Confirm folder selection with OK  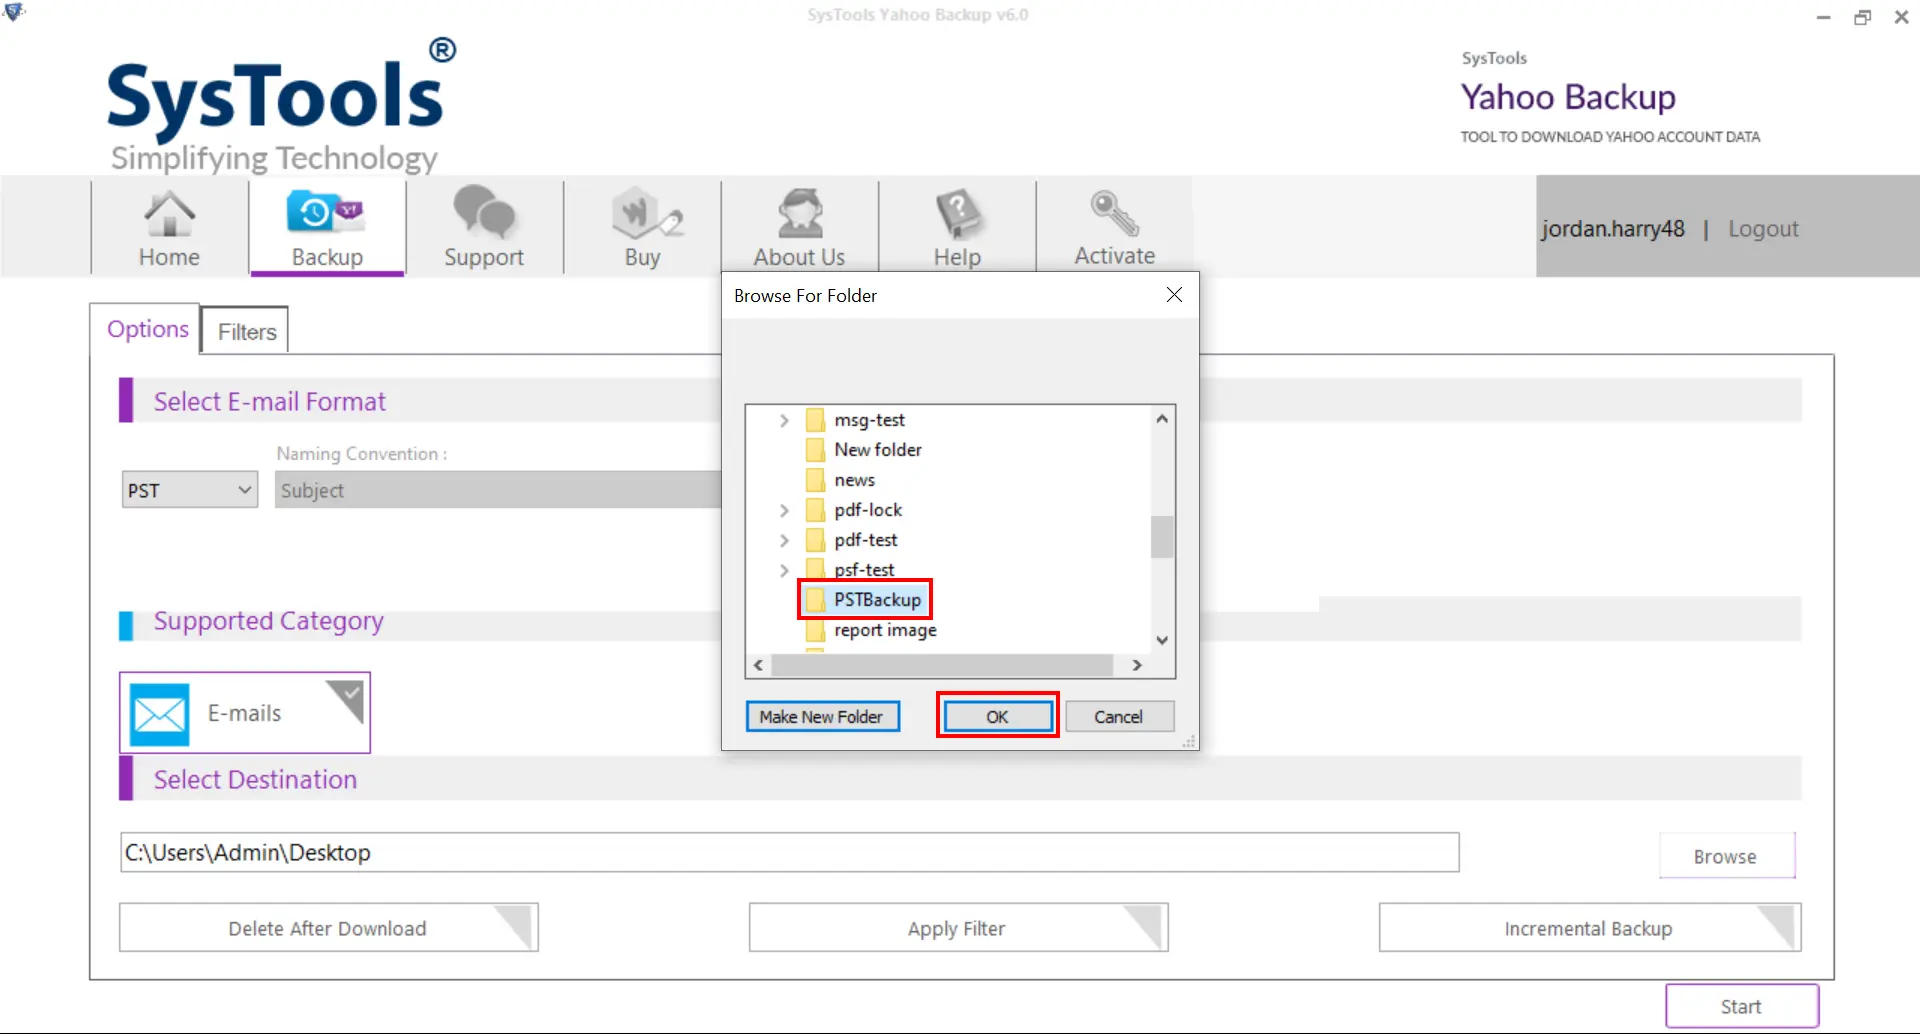coord(998,717)
